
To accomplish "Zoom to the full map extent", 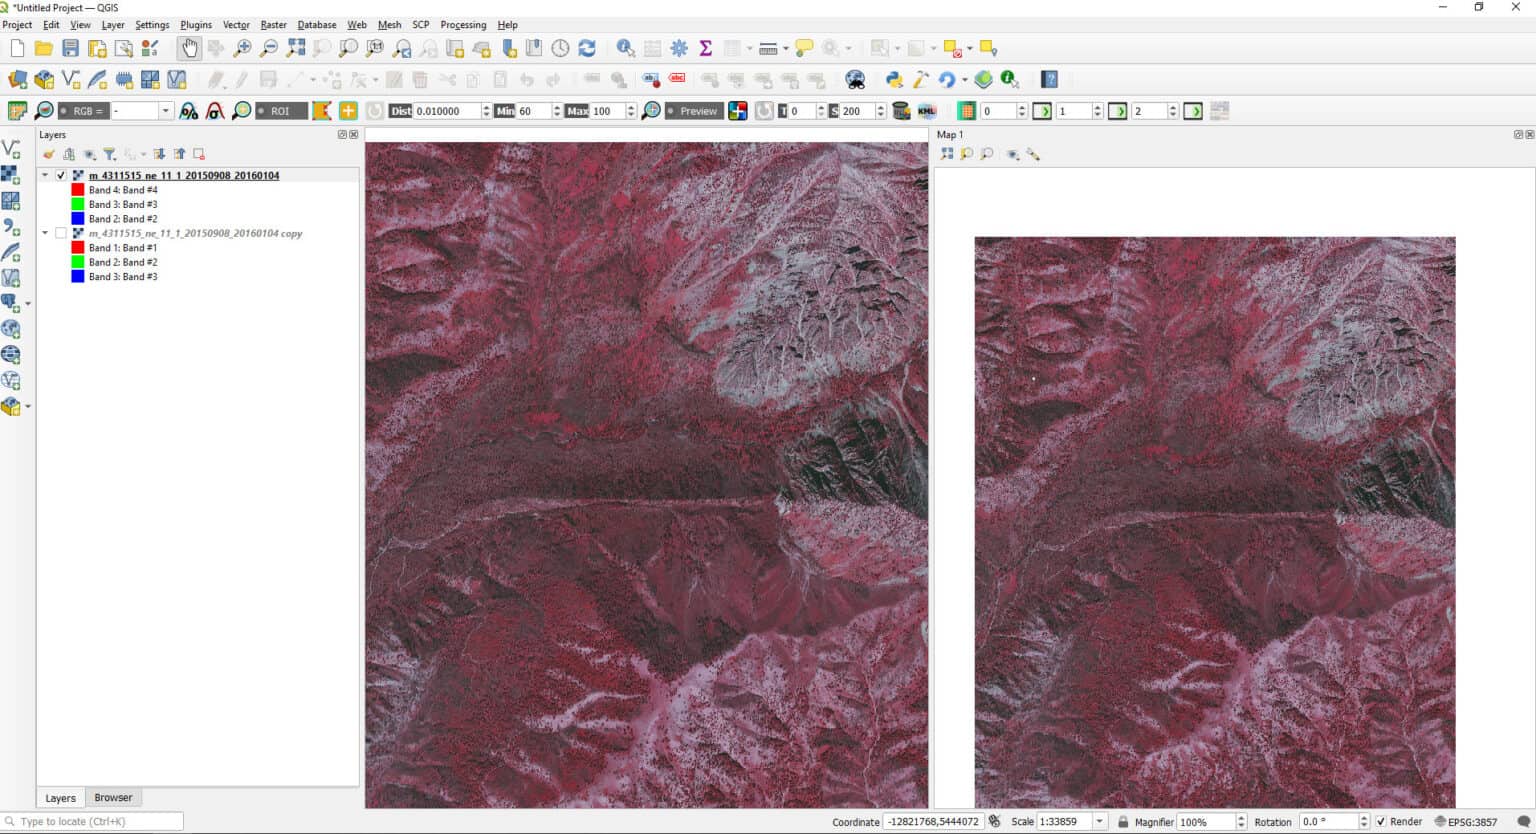I will click(295, 47).
